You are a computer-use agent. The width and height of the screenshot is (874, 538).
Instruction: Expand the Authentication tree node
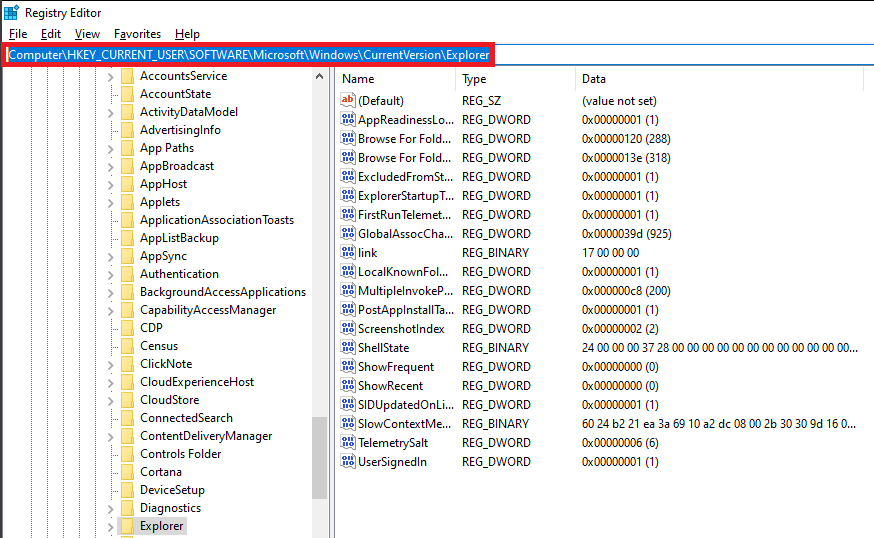pos(111,274)
